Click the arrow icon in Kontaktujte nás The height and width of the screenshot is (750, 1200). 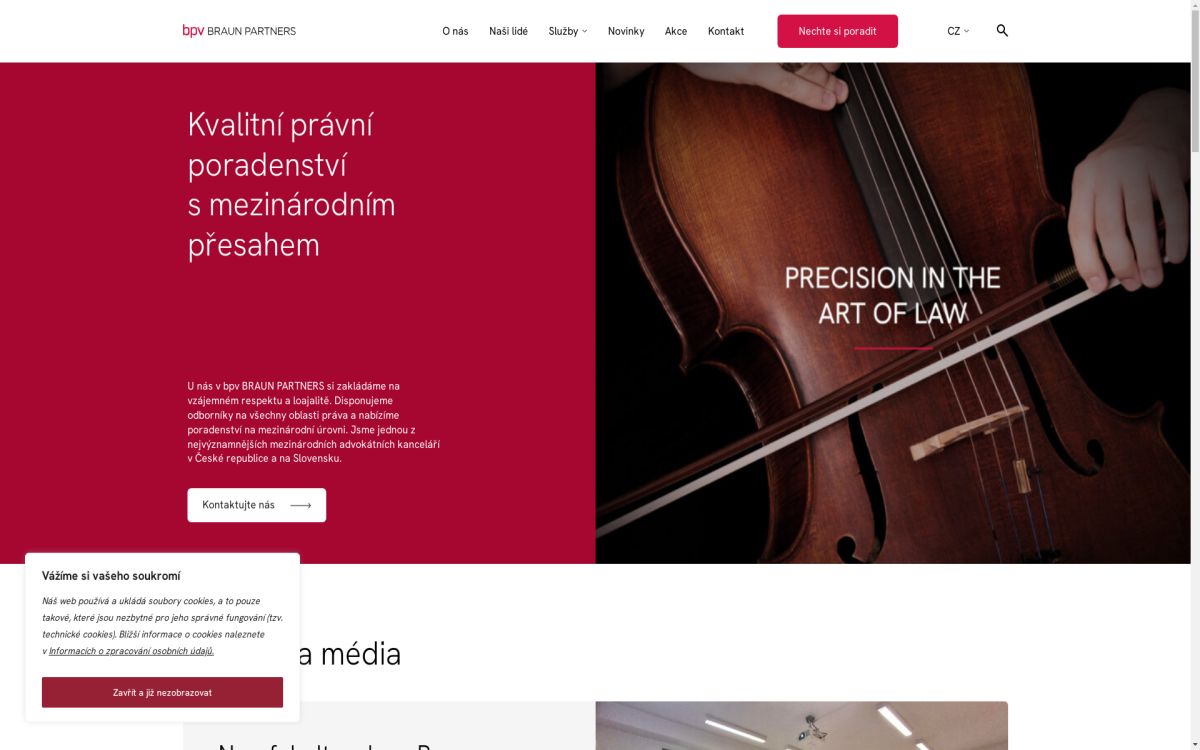pyautogui.click(x=300, y=505)
